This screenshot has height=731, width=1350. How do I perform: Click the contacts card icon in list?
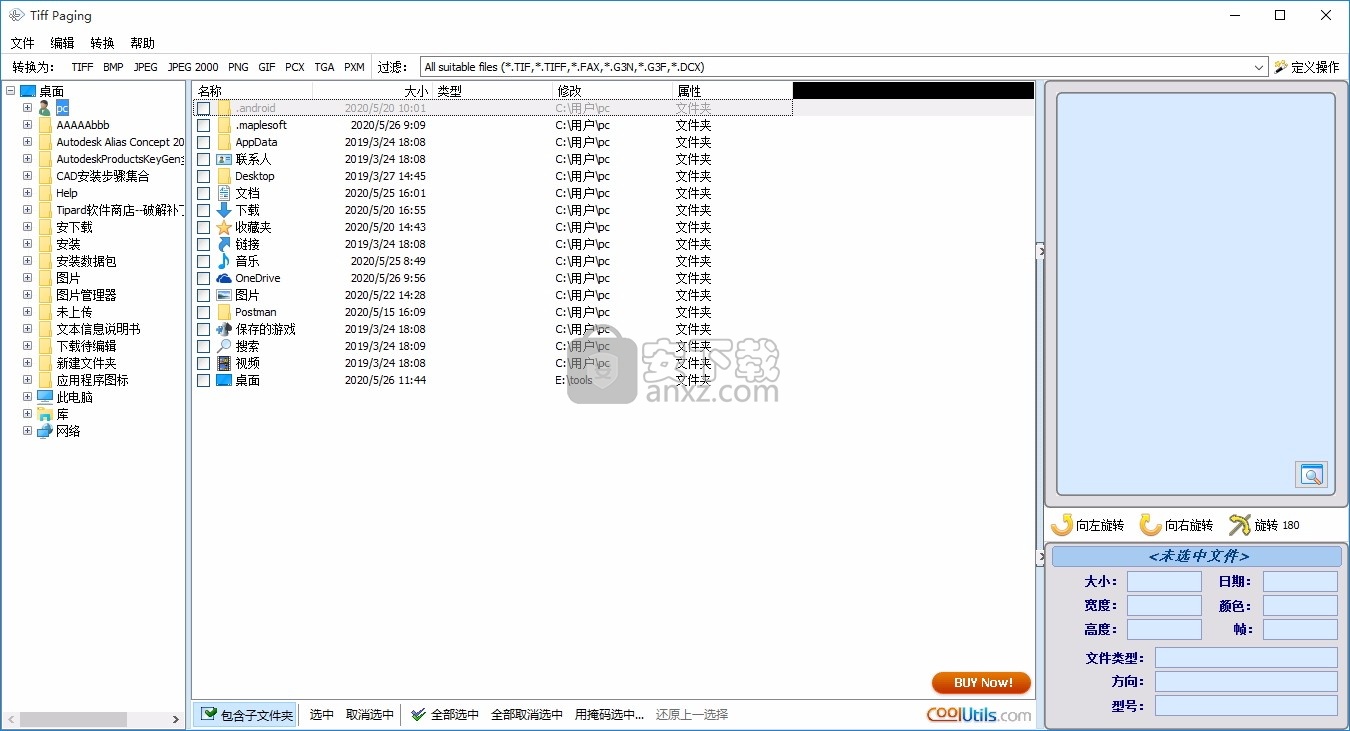[x=224, y=159]
